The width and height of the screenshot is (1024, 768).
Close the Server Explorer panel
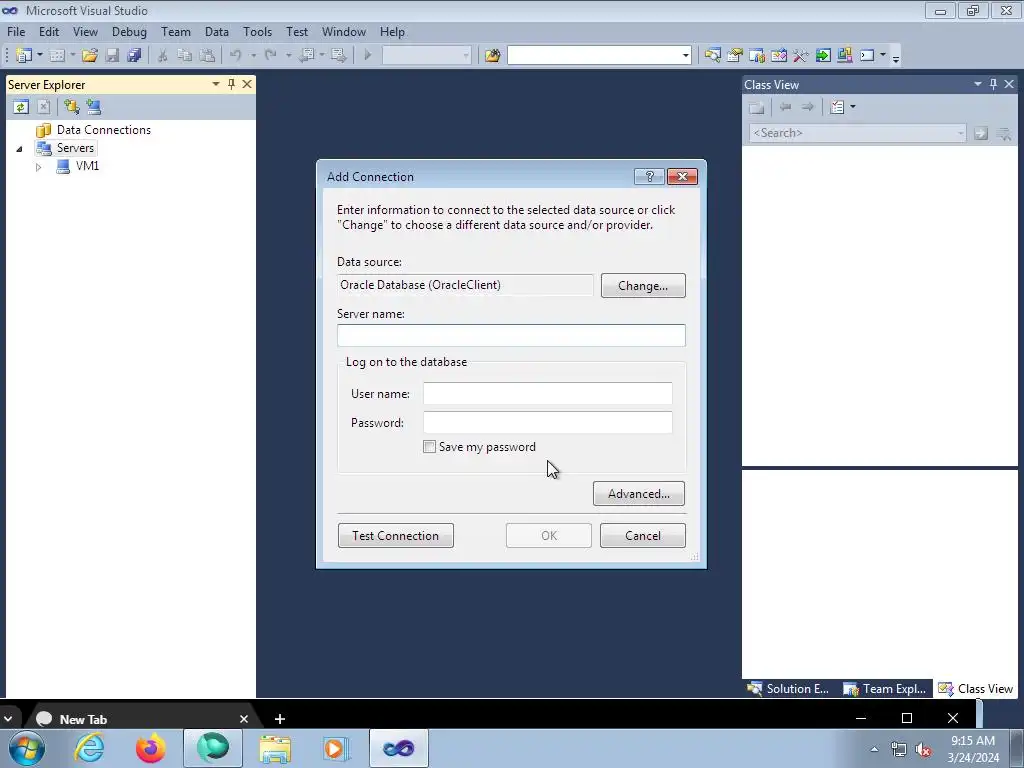click(x=247, y=84)
